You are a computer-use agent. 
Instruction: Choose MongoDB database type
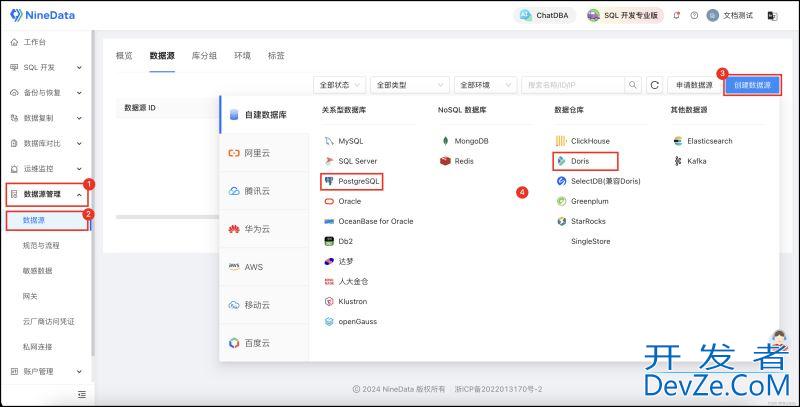tap(465, 141)
